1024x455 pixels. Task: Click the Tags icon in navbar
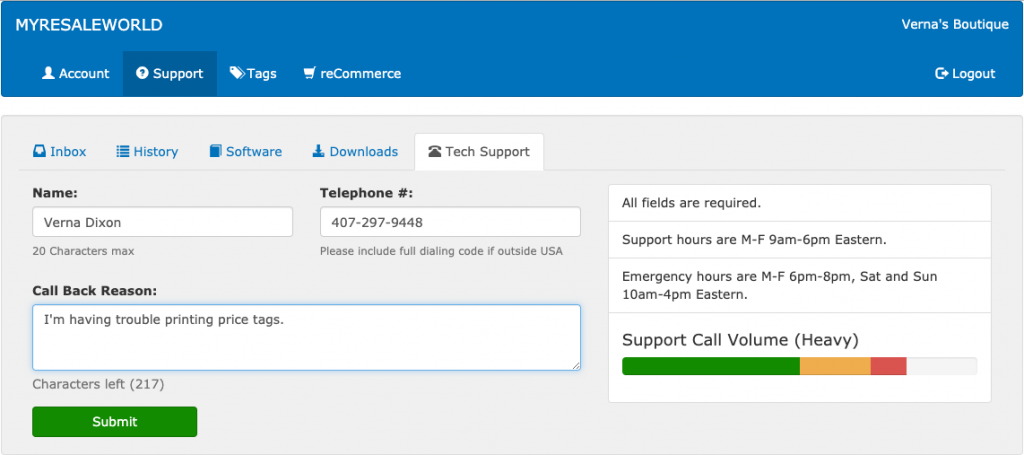(x=236, y=74)
